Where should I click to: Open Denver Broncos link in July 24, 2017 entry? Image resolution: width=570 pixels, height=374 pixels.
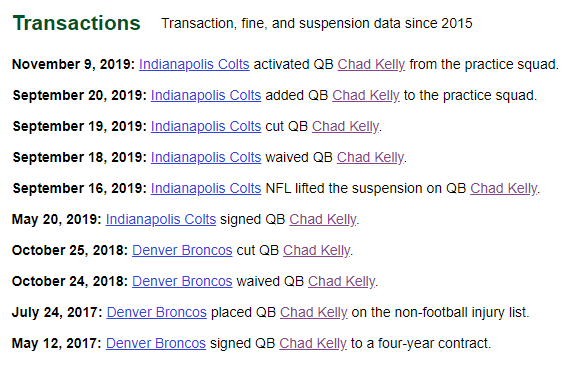tap(157, 313)
